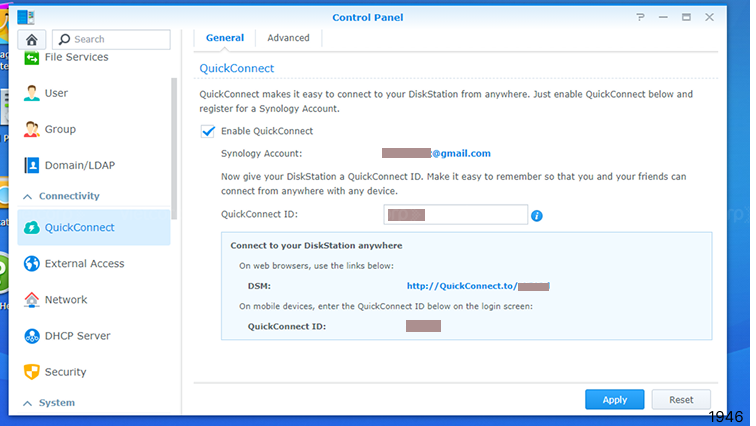Image resolution: width=756 pixels, height=426 pixels.
Task: Click the Apply button
Action: pos(614,400)
